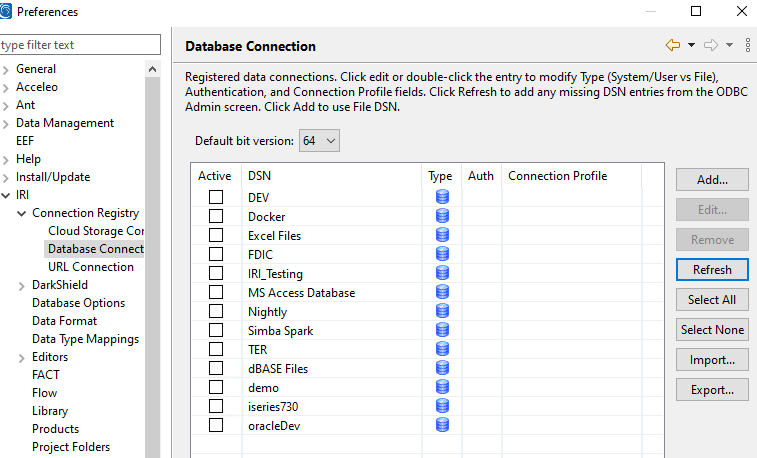Click the forward navigation arrow icon

click(x=712, y=45)
